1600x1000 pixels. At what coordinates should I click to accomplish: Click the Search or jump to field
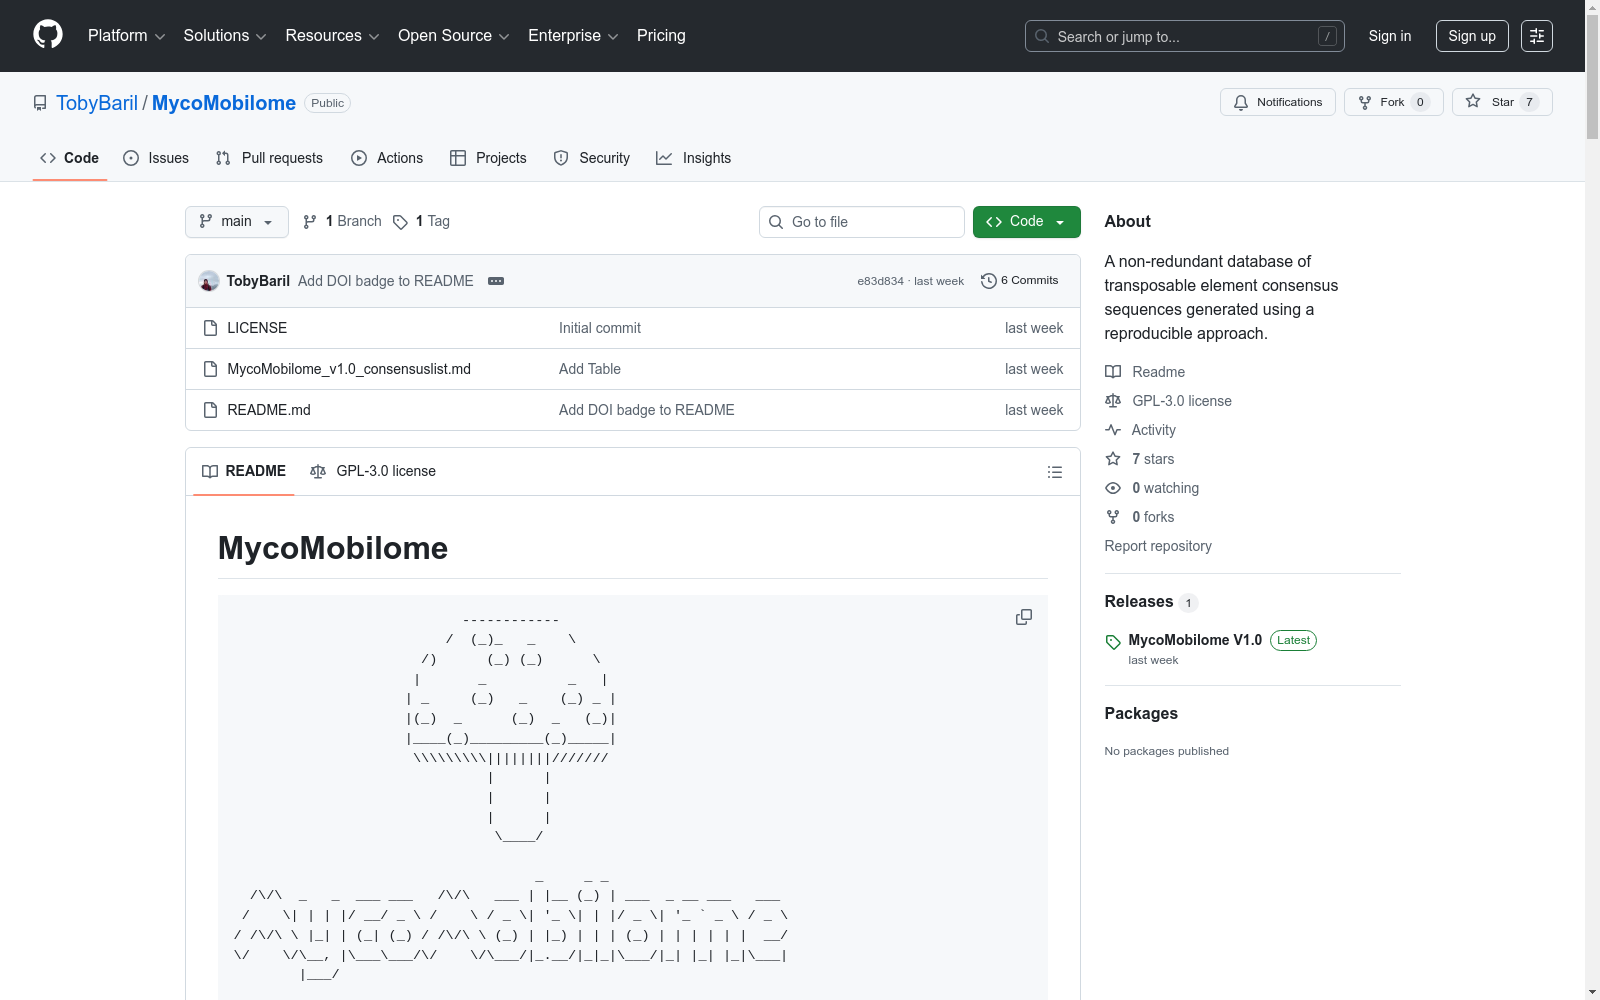pyautogui.click(x=1185, y=36)
